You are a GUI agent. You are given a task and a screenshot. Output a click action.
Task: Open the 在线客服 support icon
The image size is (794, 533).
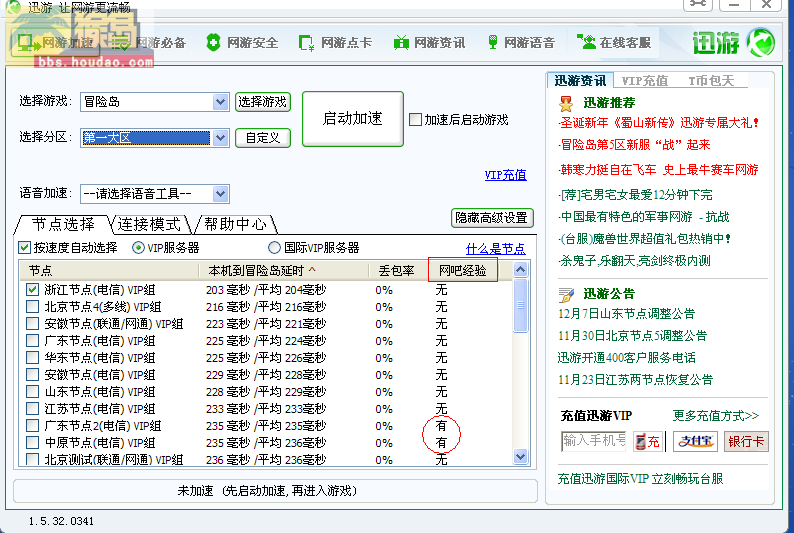(587, 42)
